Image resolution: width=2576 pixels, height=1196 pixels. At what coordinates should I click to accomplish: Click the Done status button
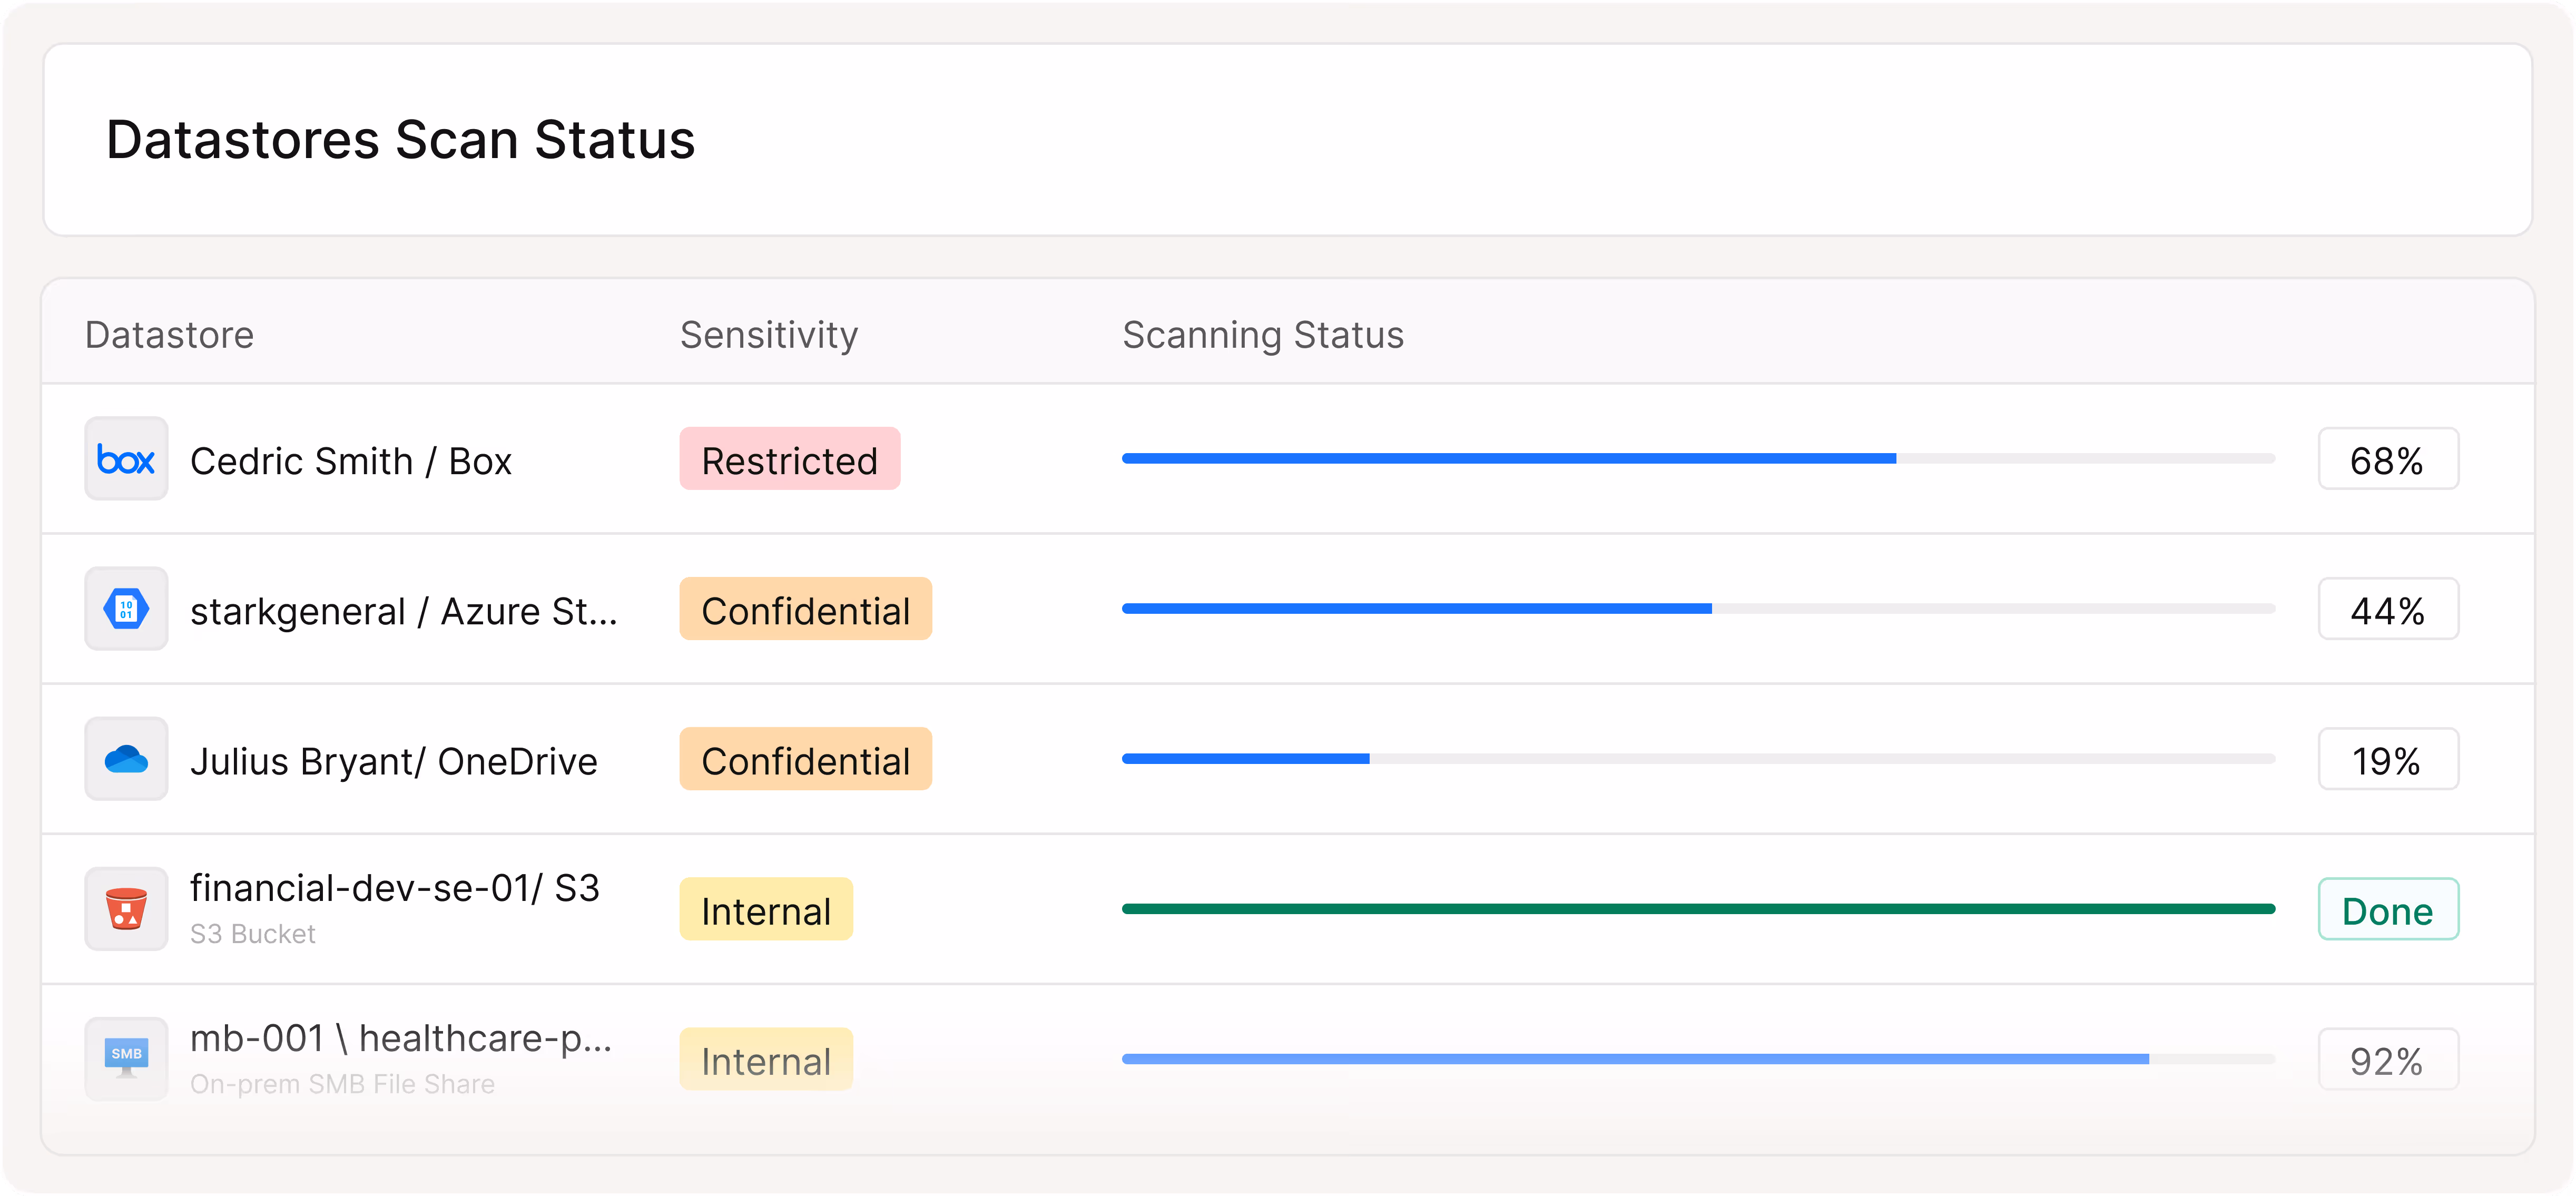click(x=2388, y=909)
